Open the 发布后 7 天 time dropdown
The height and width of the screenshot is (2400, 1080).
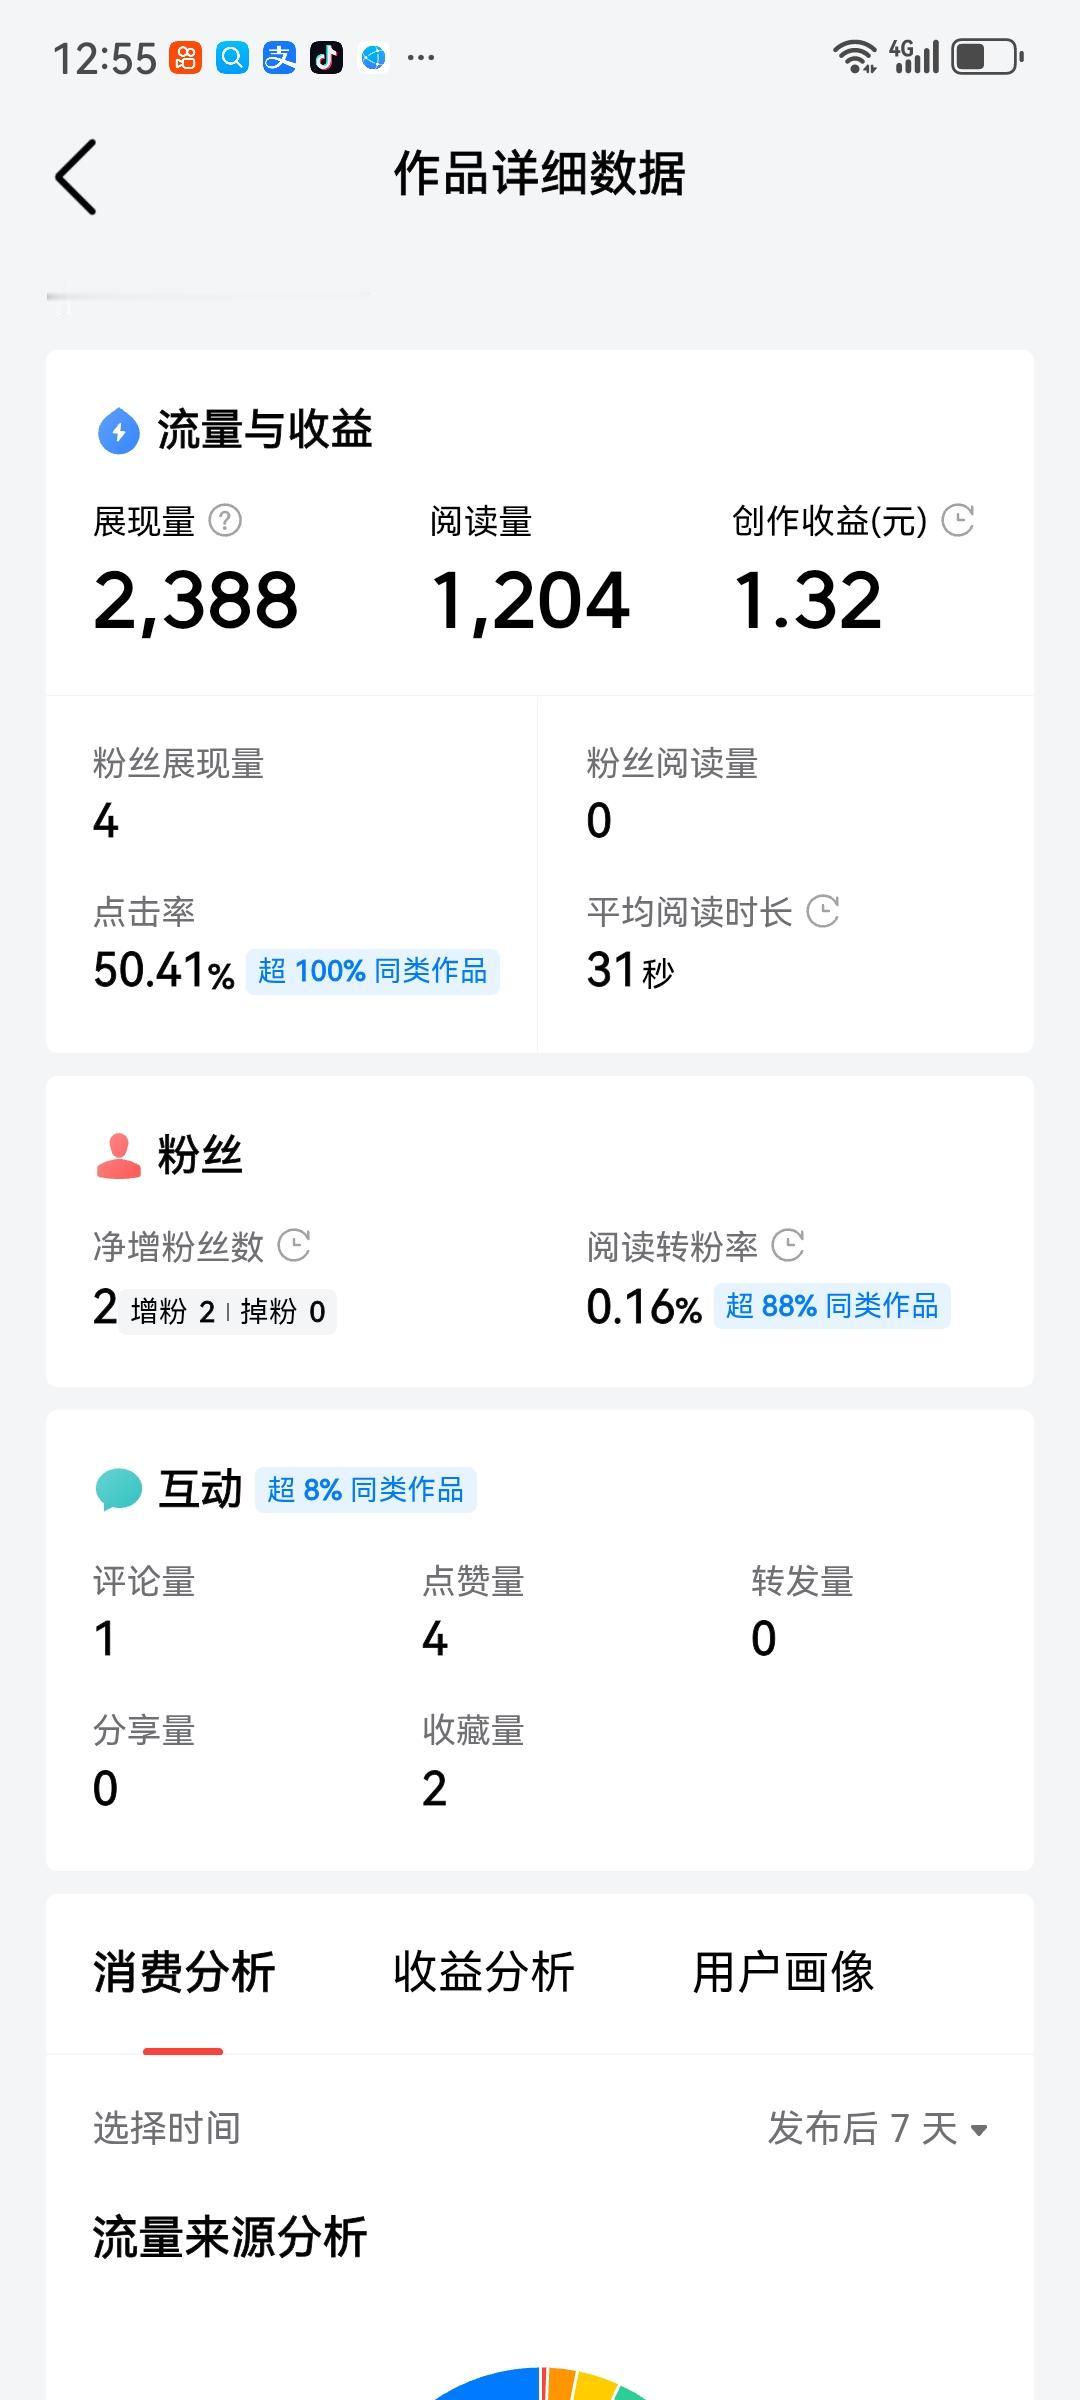pos(878,2128)
